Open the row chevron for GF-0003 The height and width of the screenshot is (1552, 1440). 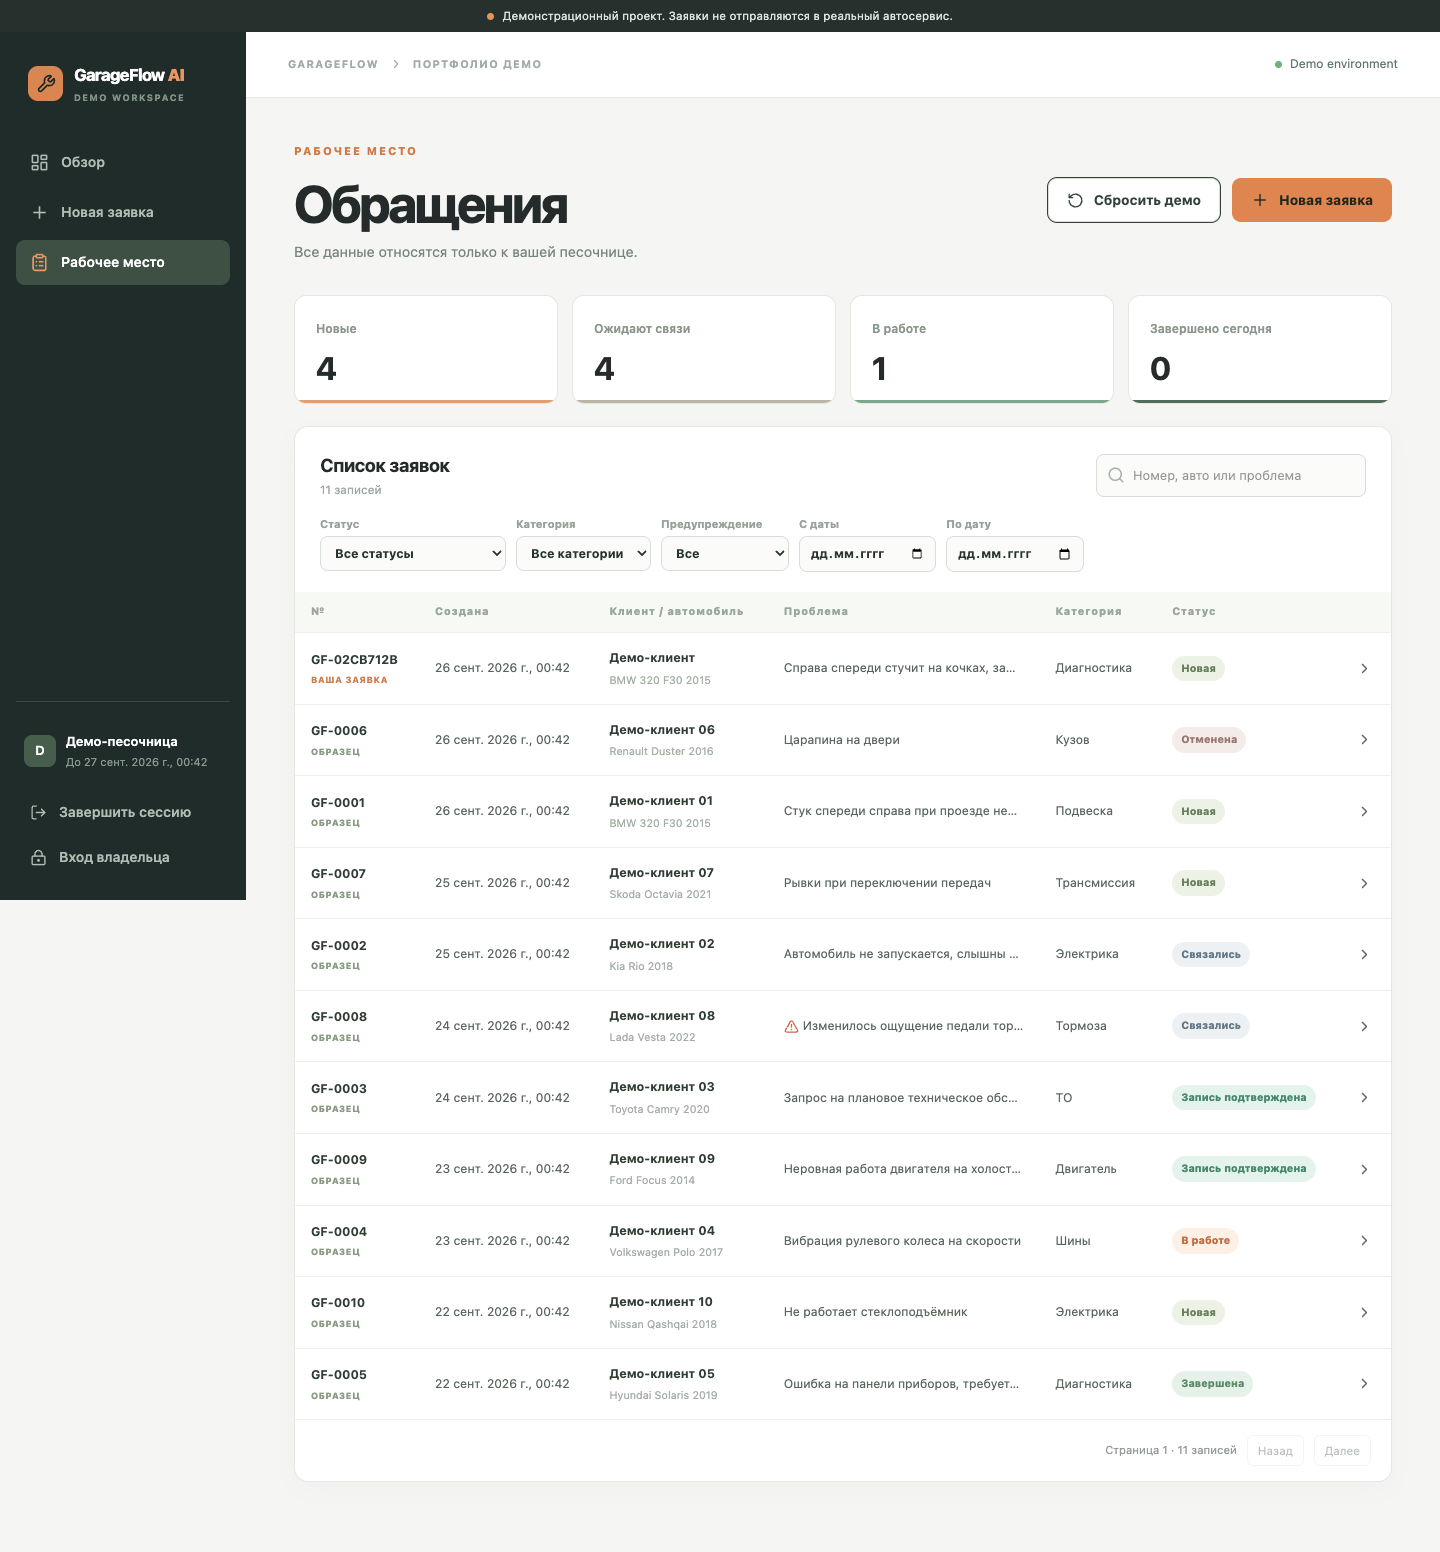tap(1364, 1097)
